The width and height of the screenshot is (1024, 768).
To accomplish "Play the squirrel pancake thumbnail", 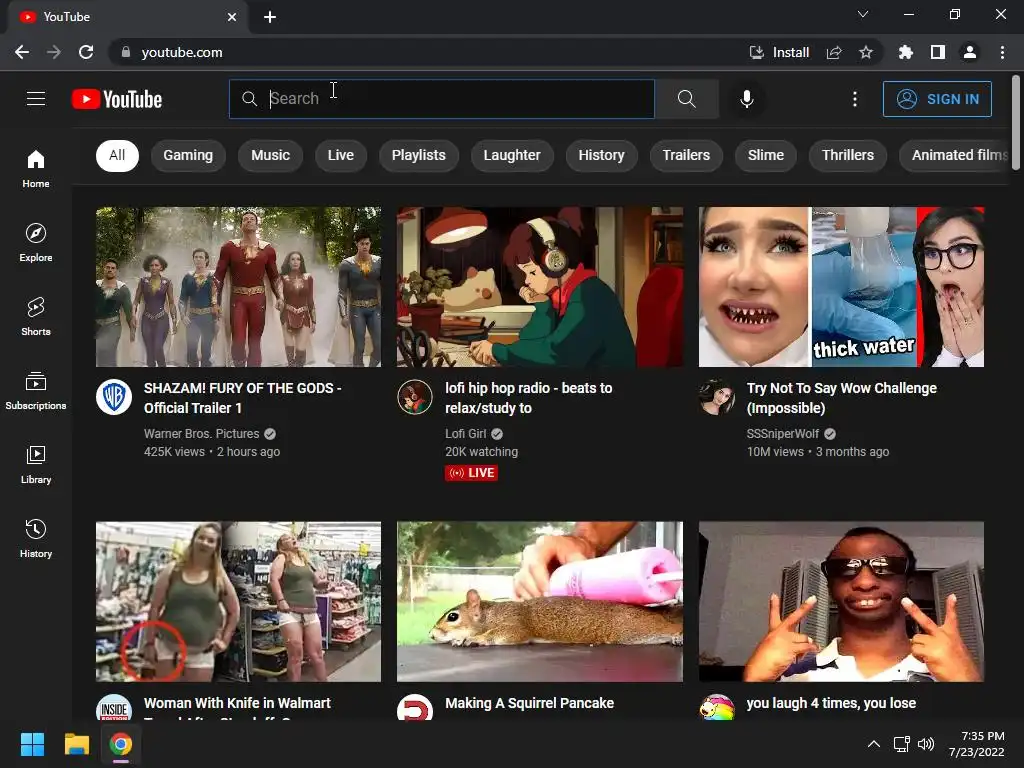I will [540, 601].
